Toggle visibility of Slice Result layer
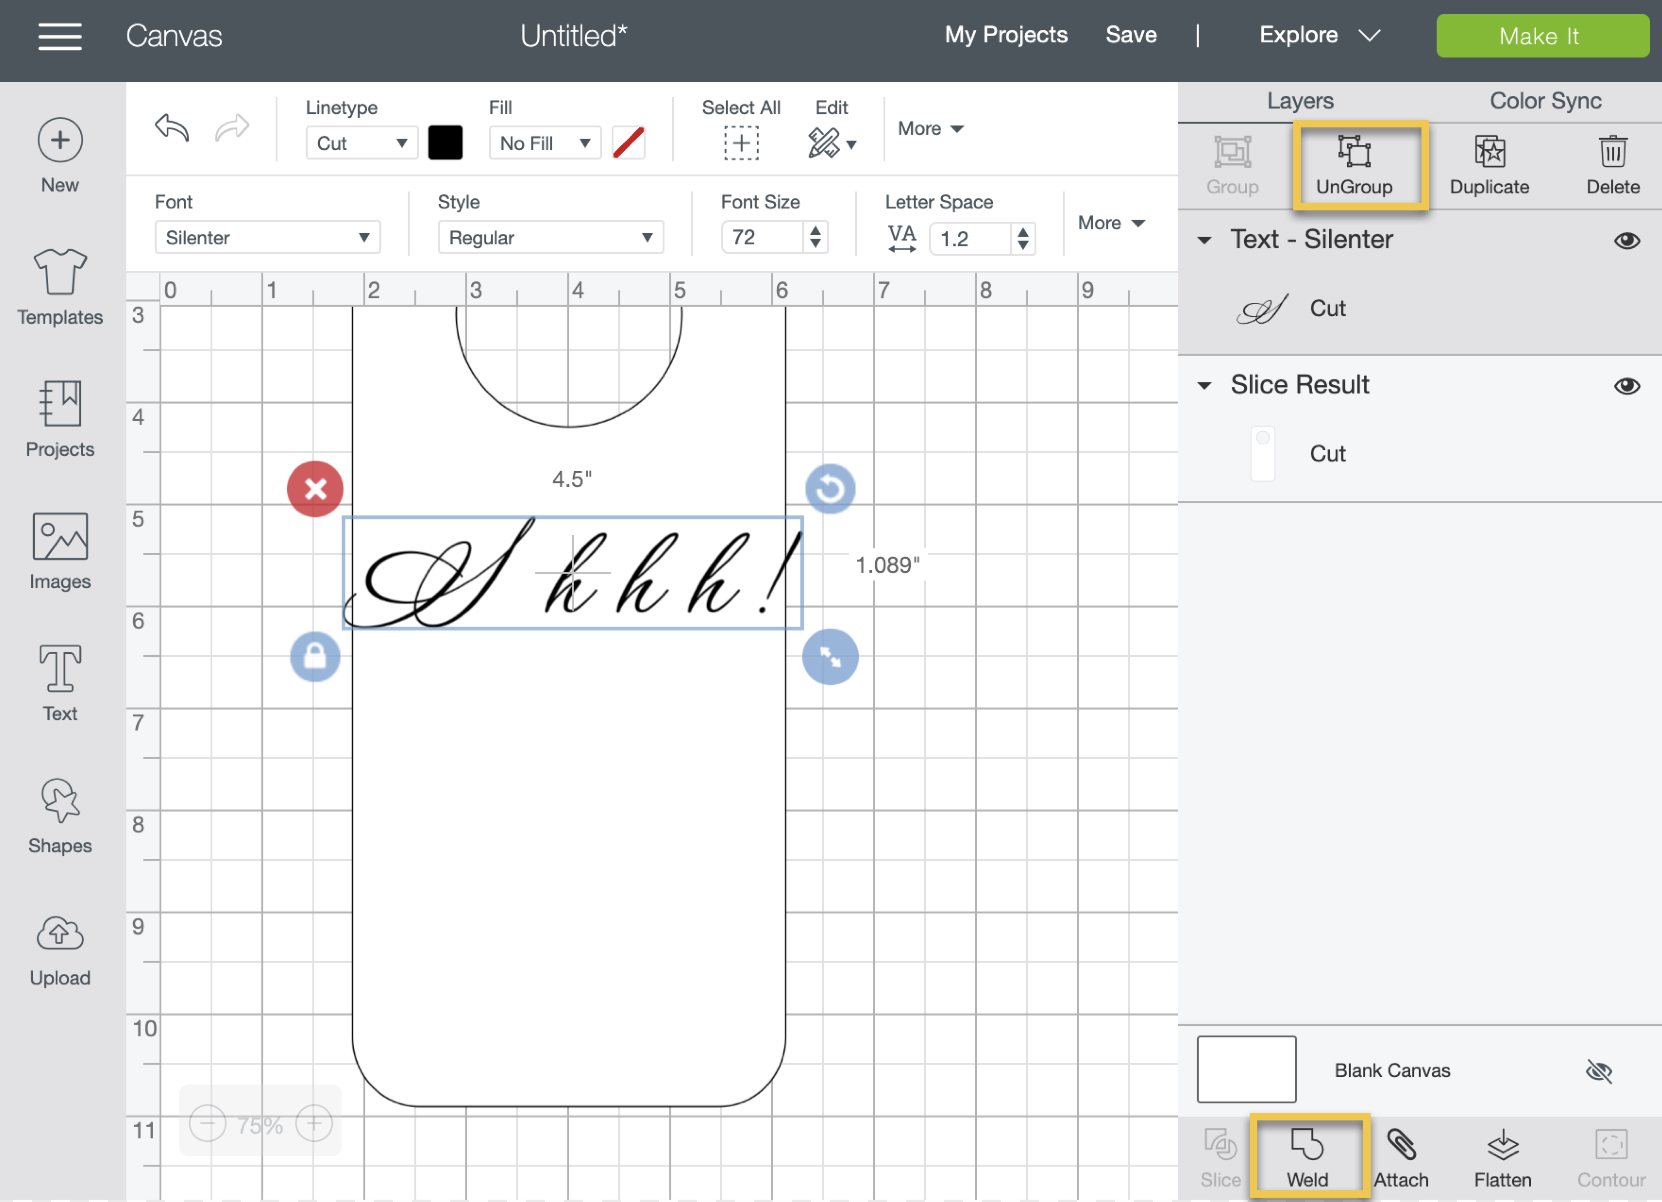The height and width of the screenshot is (1202, 1662). (x=1627, y=386)
